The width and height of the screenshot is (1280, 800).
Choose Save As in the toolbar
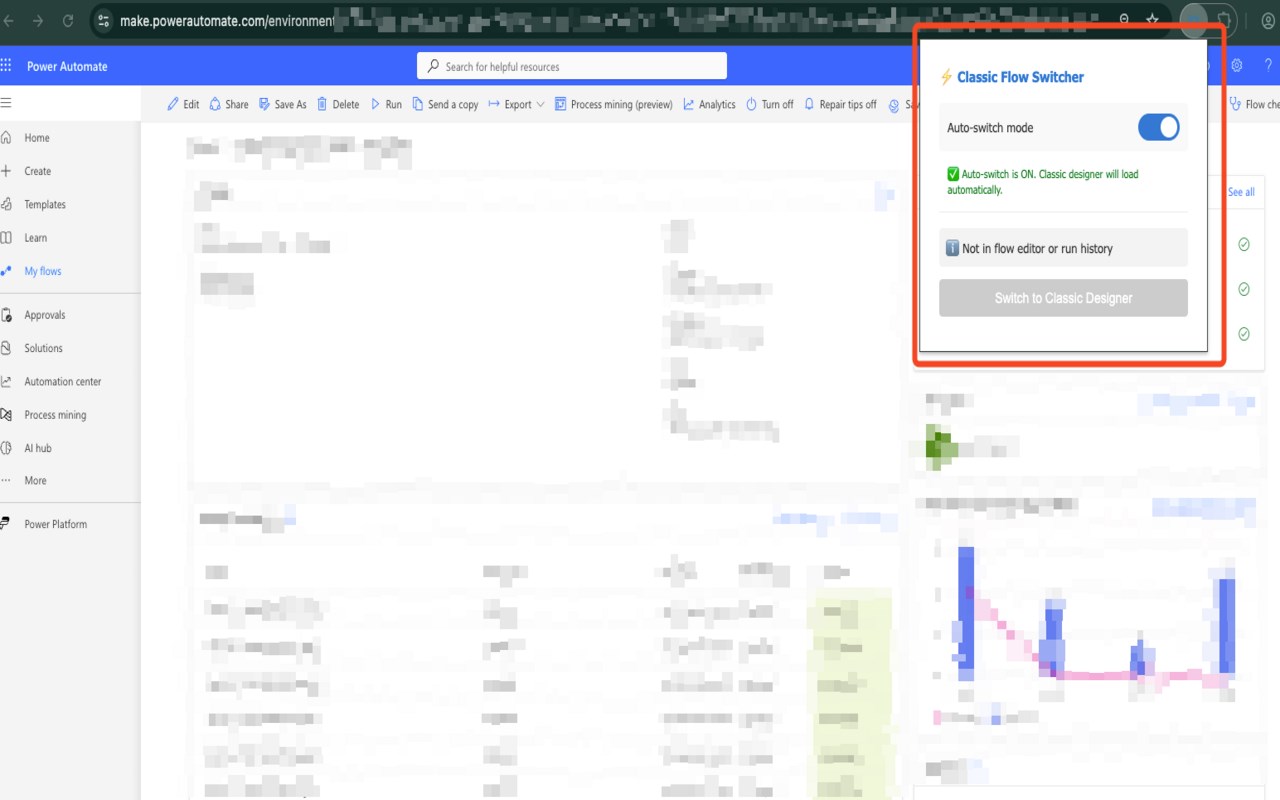283,104
